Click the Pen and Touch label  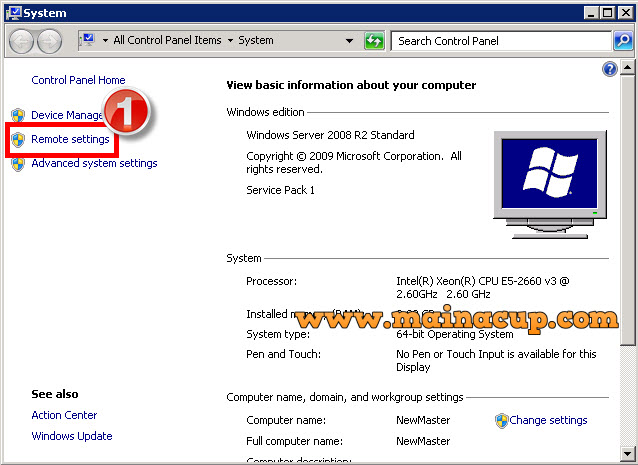(283, 354)
